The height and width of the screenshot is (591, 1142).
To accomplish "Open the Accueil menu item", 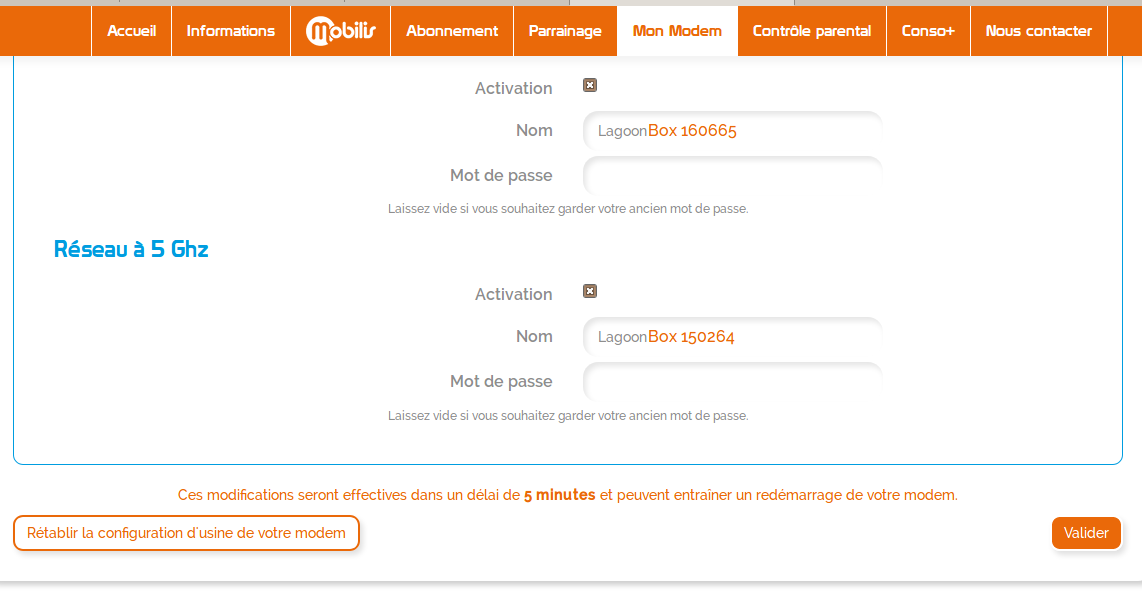I will (132, 31).
